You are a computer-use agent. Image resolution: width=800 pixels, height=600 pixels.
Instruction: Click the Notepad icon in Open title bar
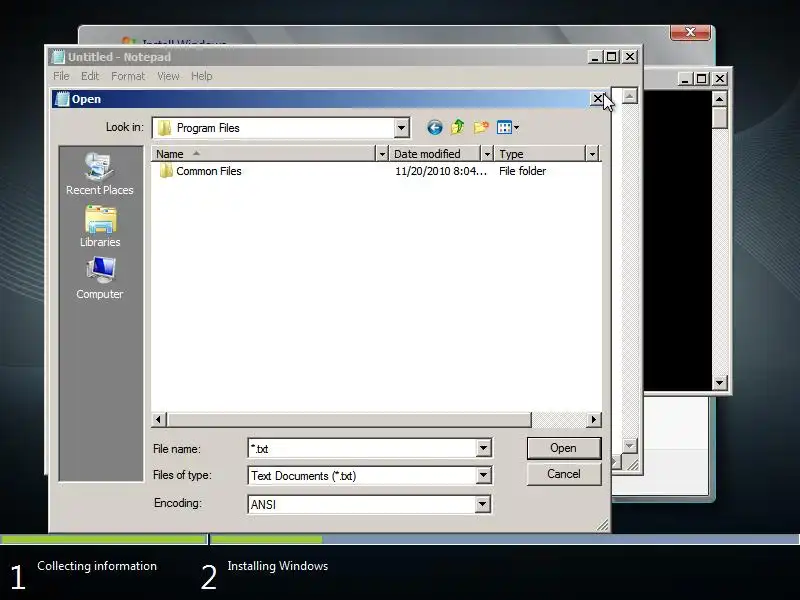click(x=62, y=99)
